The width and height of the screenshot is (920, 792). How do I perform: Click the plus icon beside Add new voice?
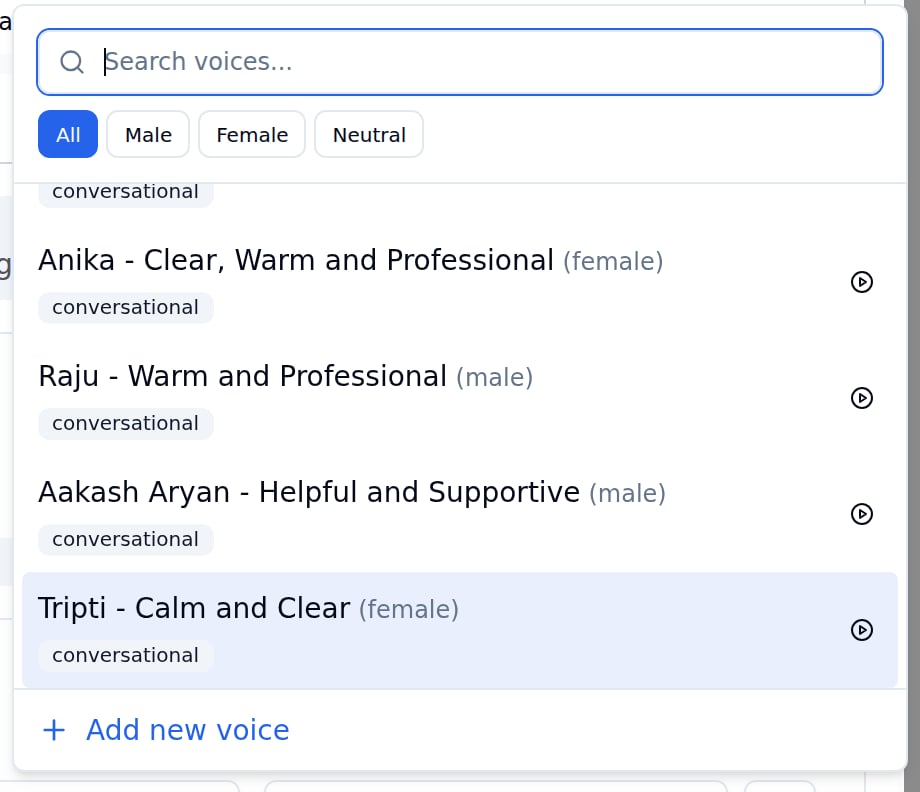tap(54, 730)
